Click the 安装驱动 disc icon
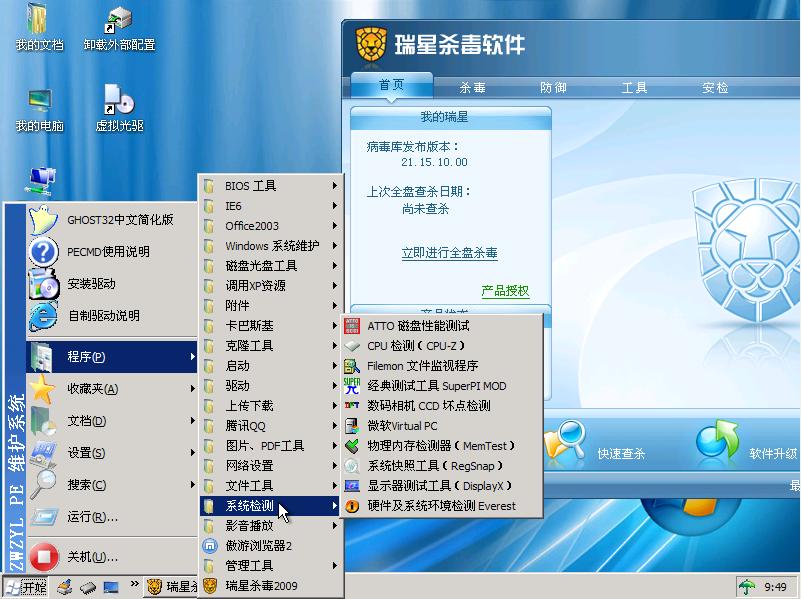802x599 pixels. tap(44, 283)
